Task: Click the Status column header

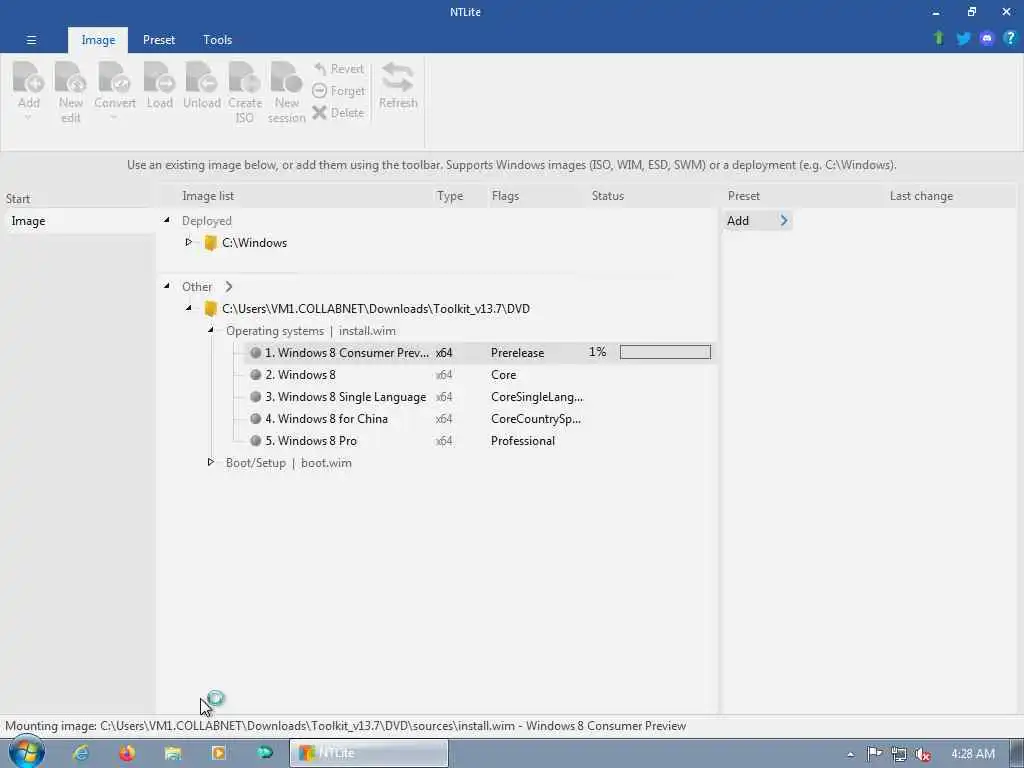Action: 607,196
